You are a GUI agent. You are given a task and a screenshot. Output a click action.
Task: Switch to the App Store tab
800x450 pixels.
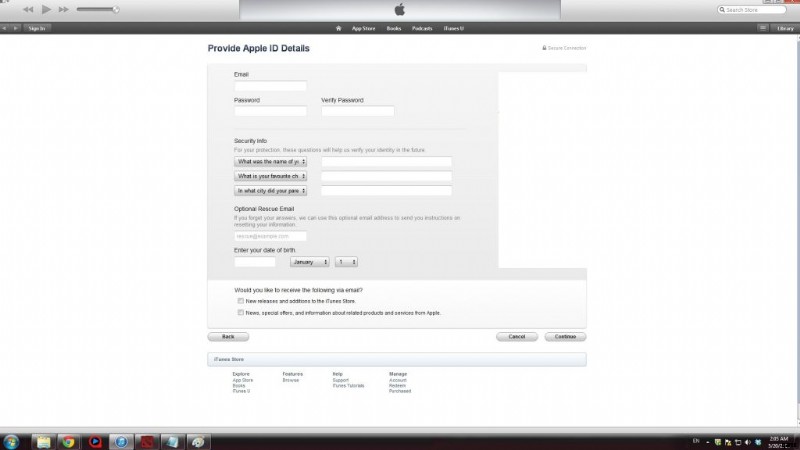coord(363,28)
